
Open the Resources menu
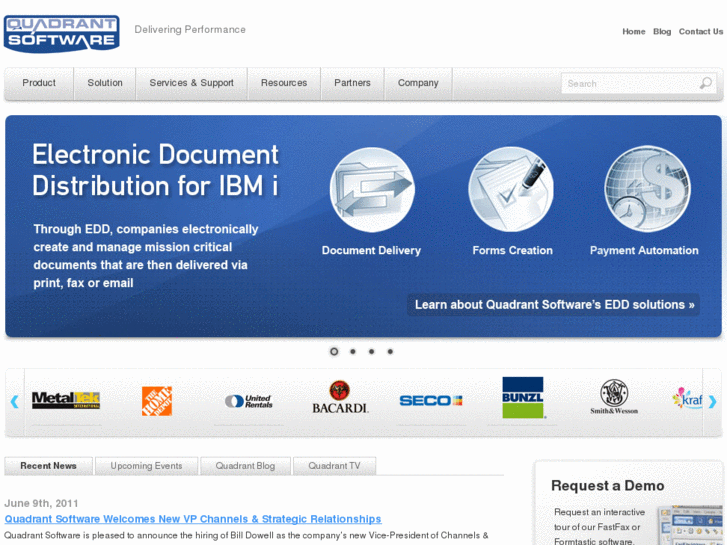(284, 83)
